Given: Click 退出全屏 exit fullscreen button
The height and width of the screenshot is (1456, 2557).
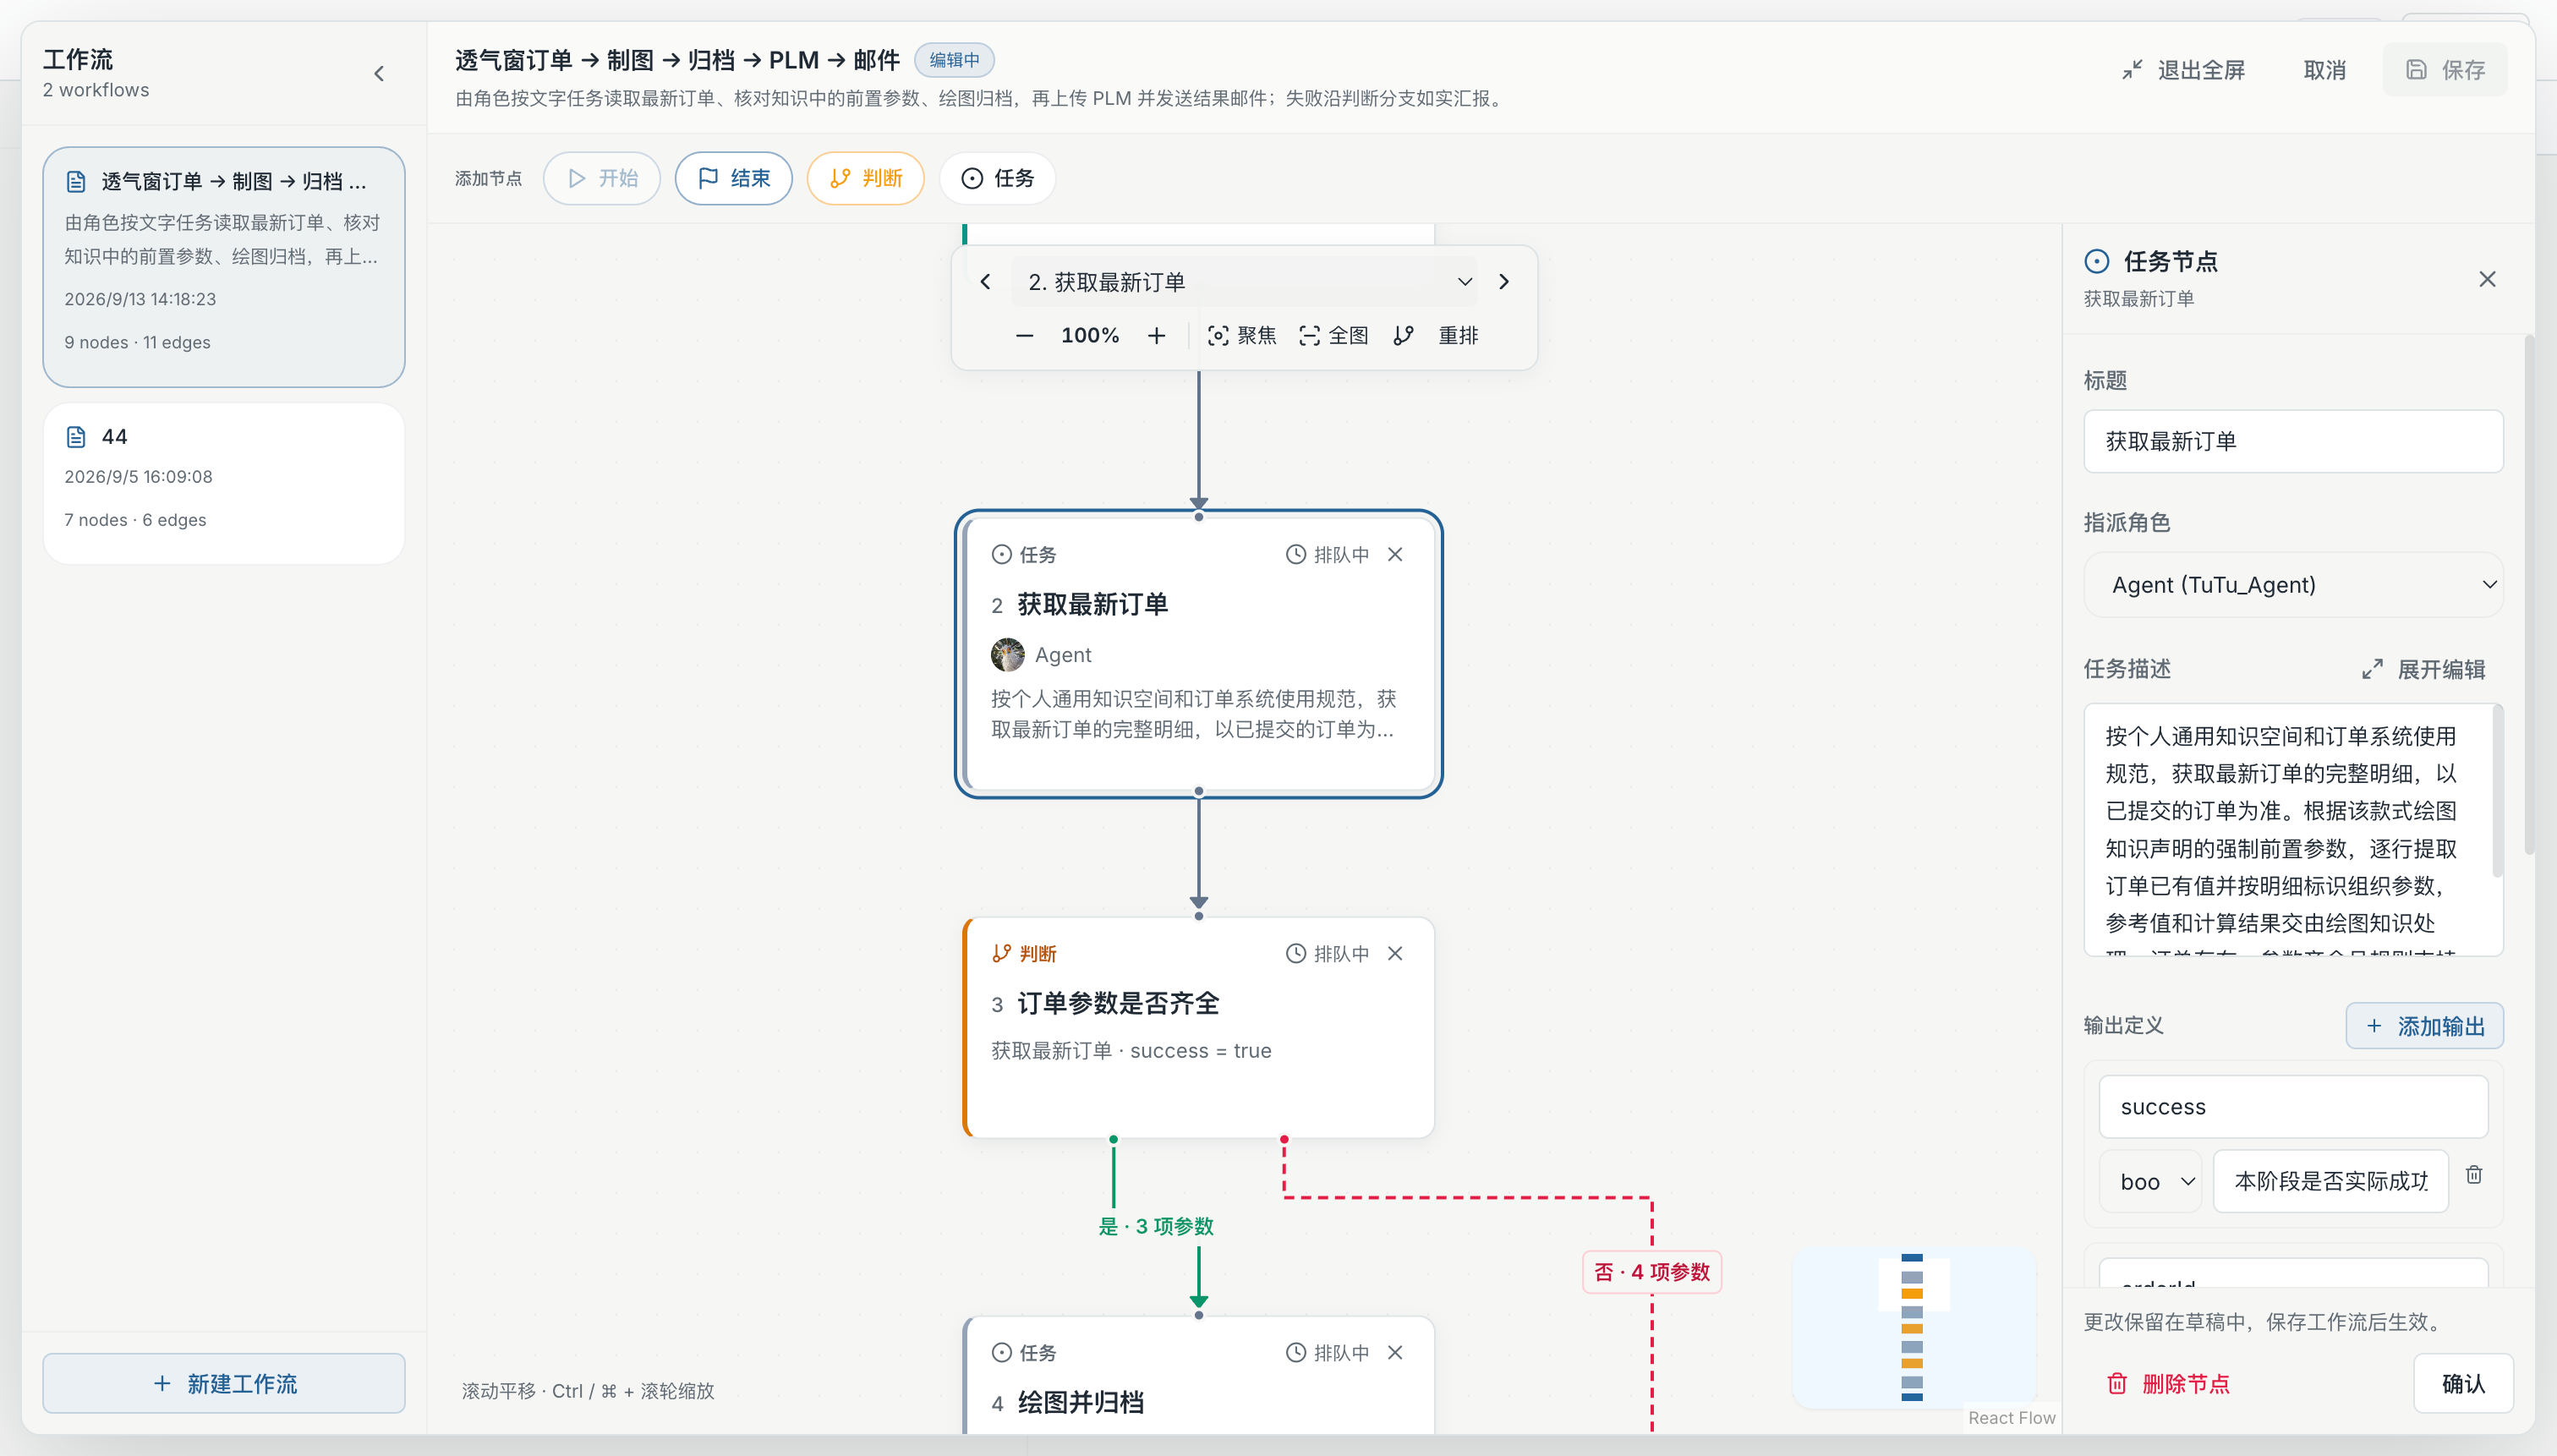Looking at the screenshot, I should pos(2184,70).
